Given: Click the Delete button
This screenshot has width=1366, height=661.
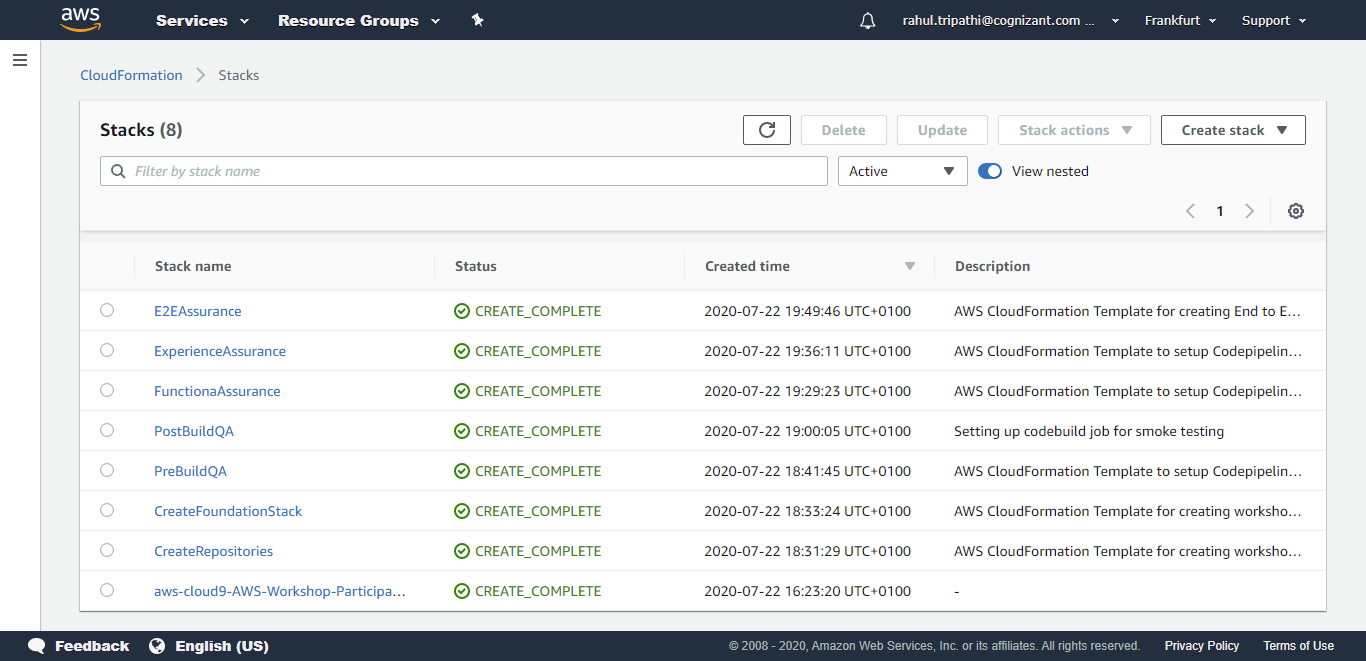Looking at the screenshot, I should point(844,130).
